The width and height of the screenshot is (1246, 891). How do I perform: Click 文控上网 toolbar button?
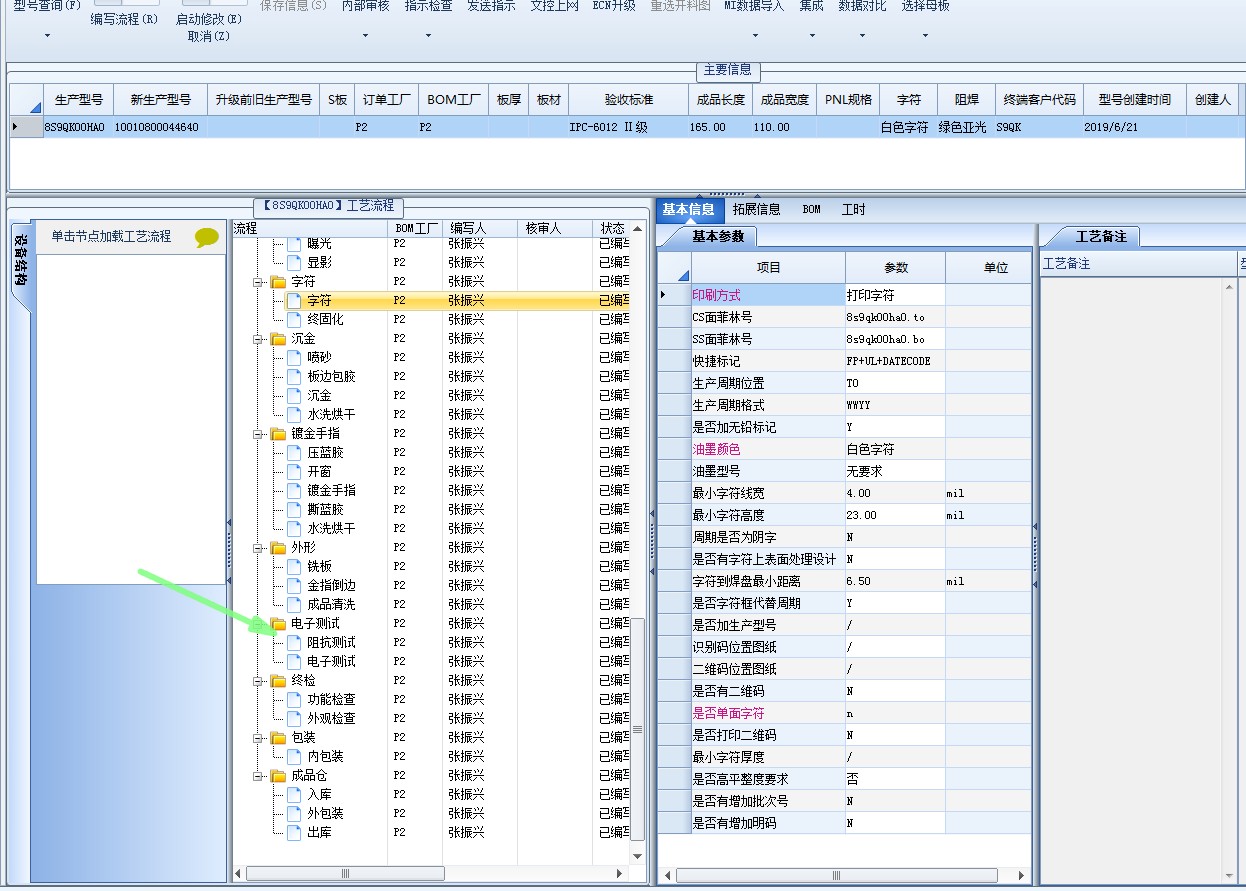[554, 6]
